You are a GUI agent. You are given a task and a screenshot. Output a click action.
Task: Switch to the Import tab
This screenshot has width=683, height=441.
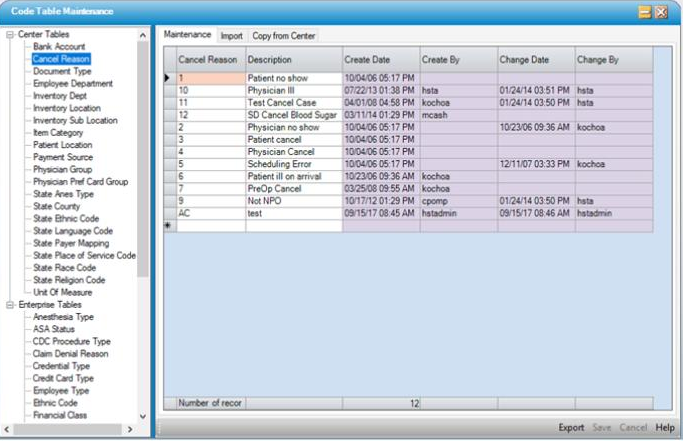click(231, 36)
